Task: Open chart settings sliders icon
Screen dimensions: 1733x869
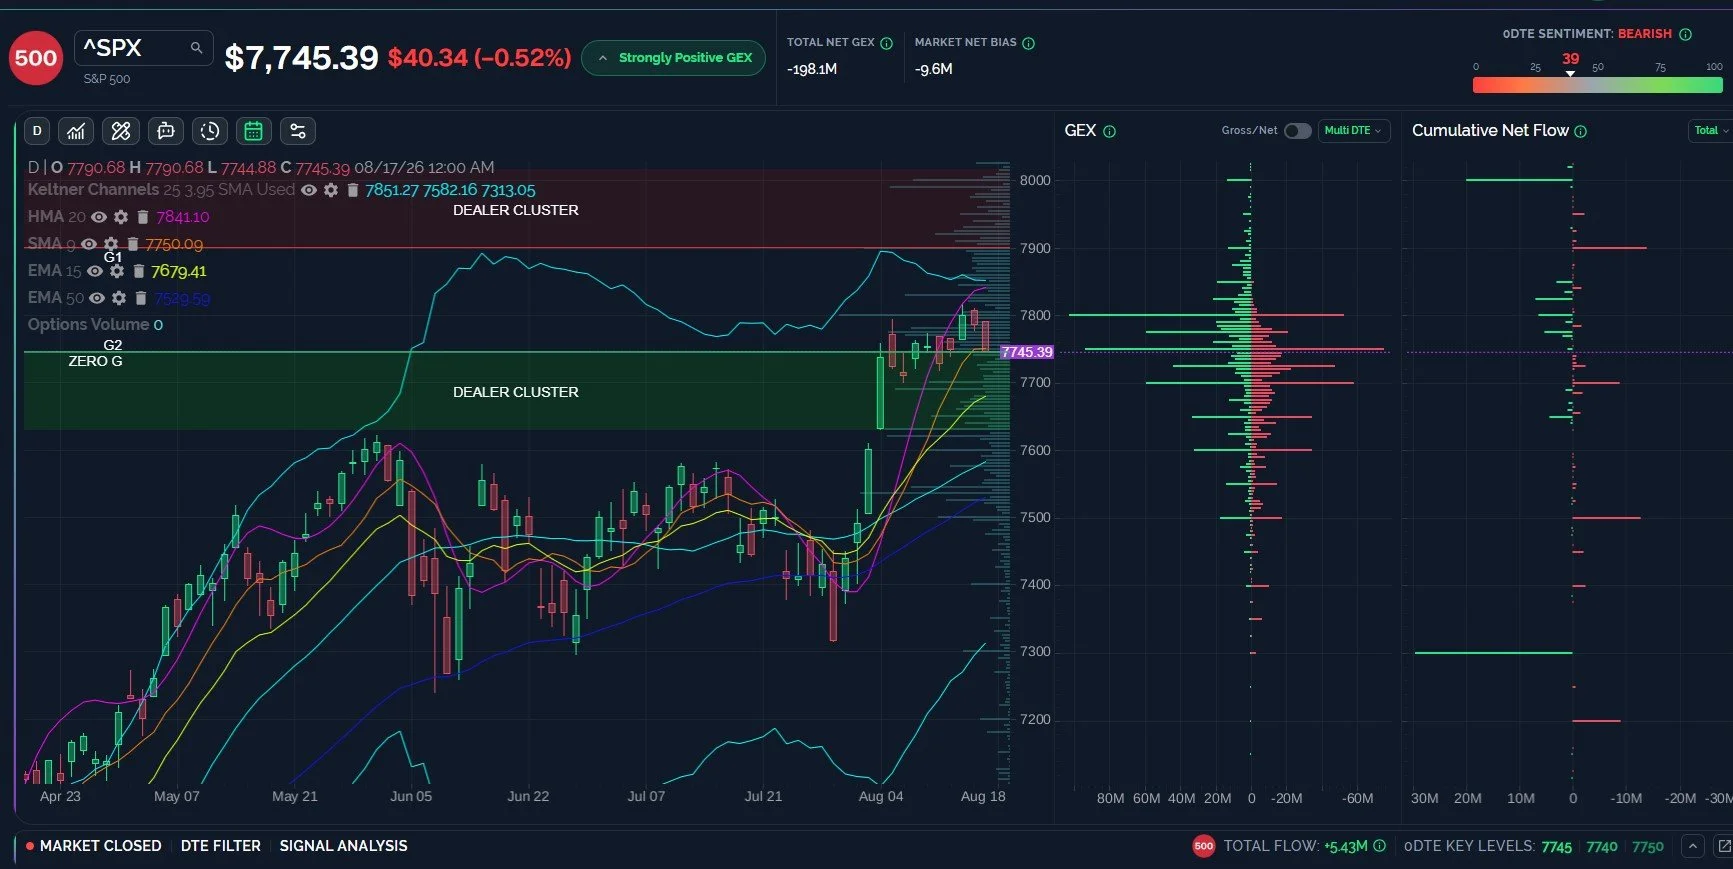Action: 298,131
